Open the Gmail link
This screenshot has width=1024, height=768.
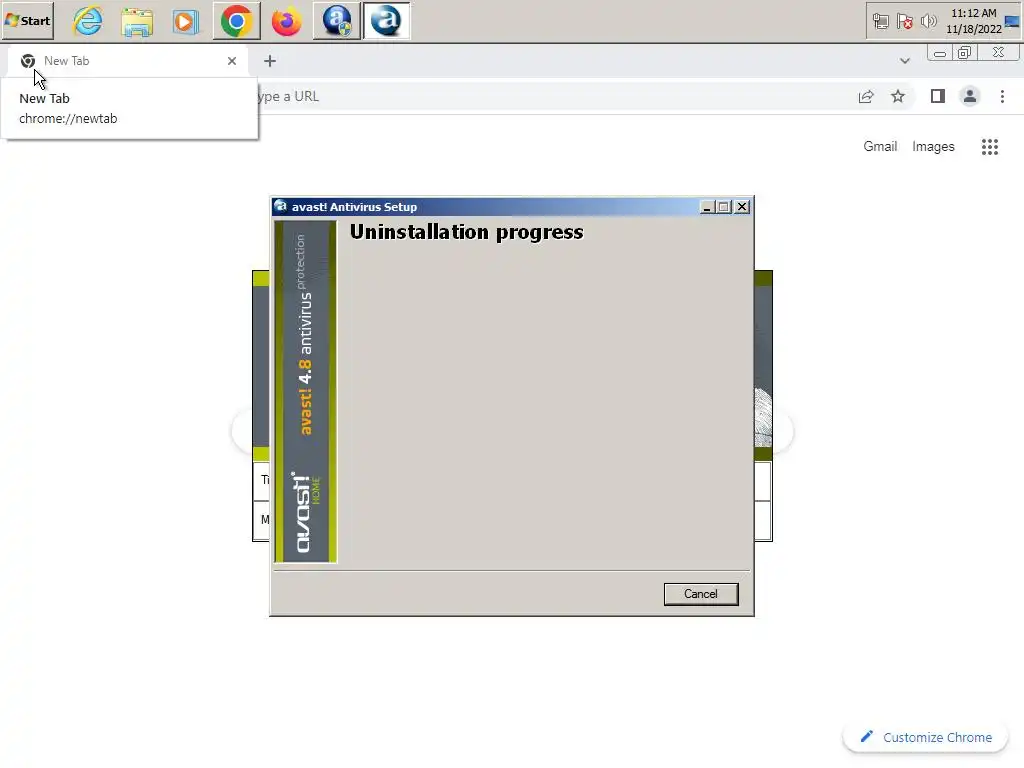[x=880, y=146]
